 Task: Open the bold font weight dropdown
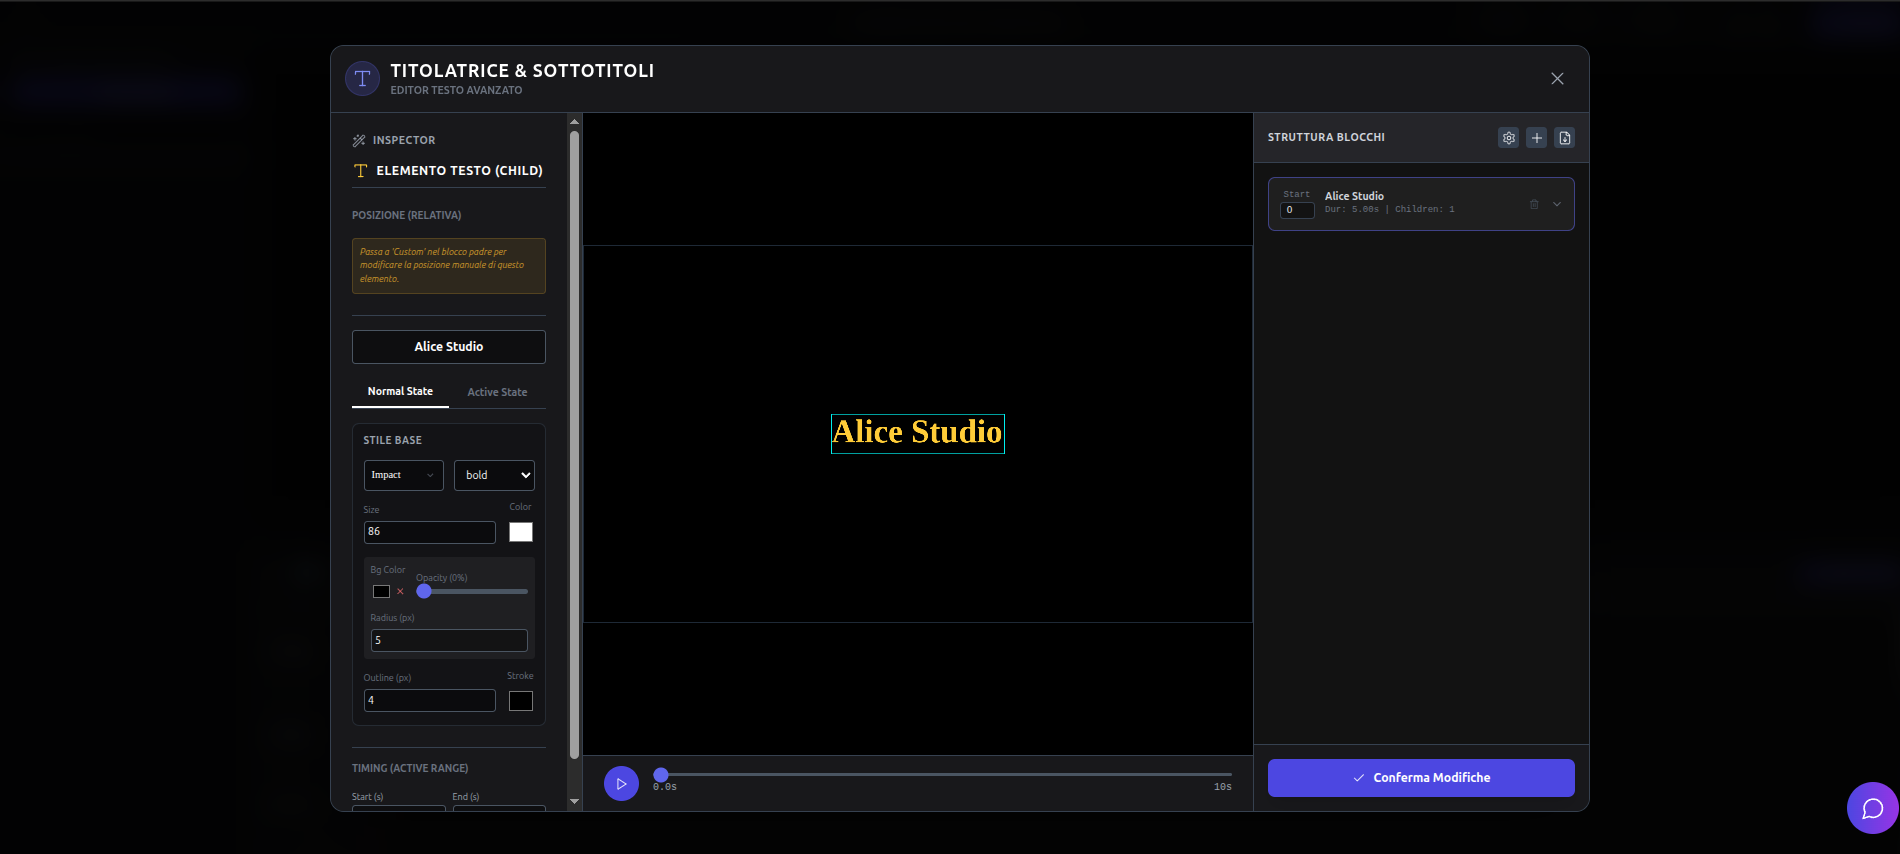point(494,475)
